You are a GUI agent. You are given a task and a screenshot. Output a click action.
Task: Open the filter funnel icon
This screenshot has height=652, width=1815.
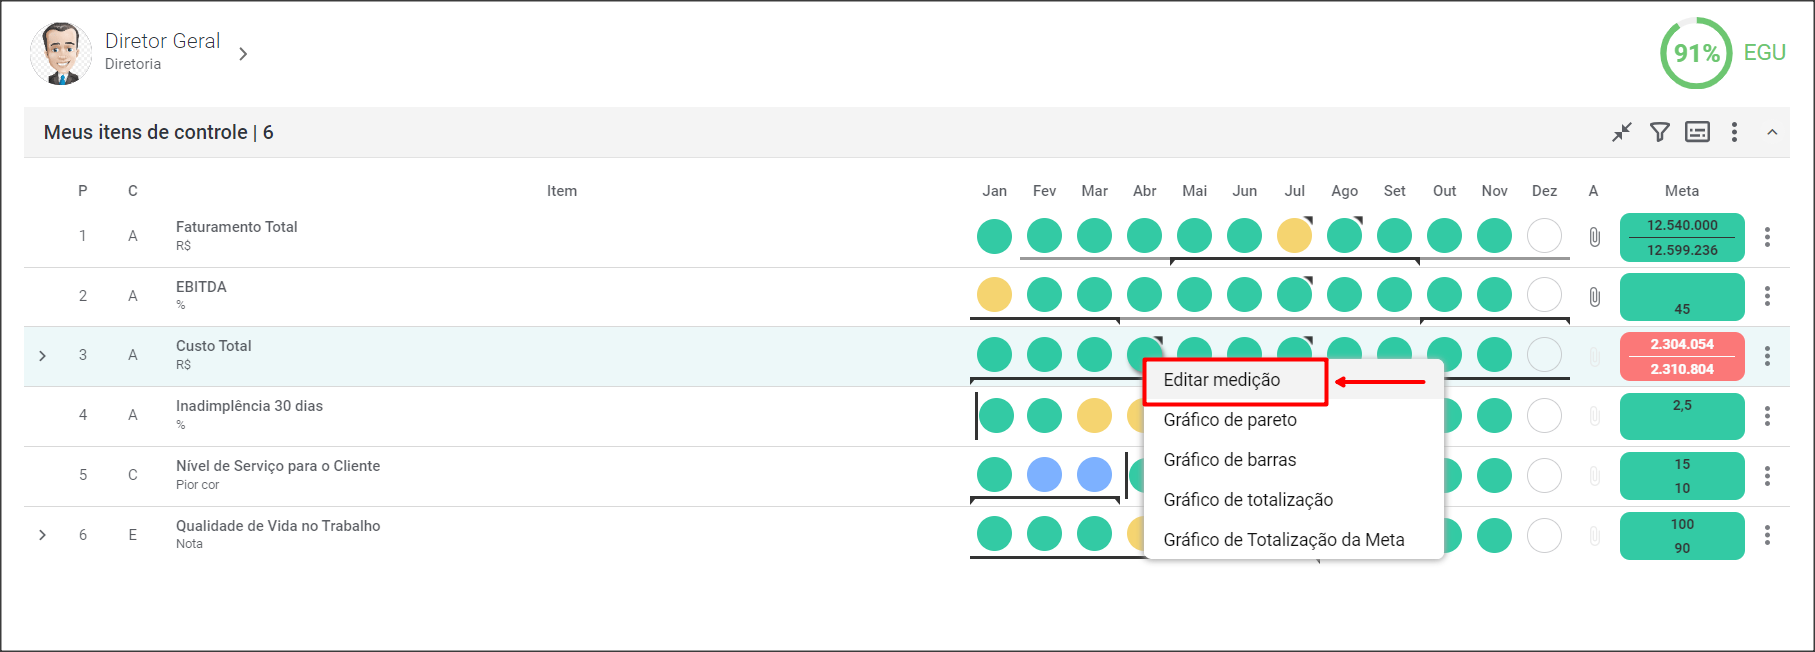click(x=1659, y=132)
